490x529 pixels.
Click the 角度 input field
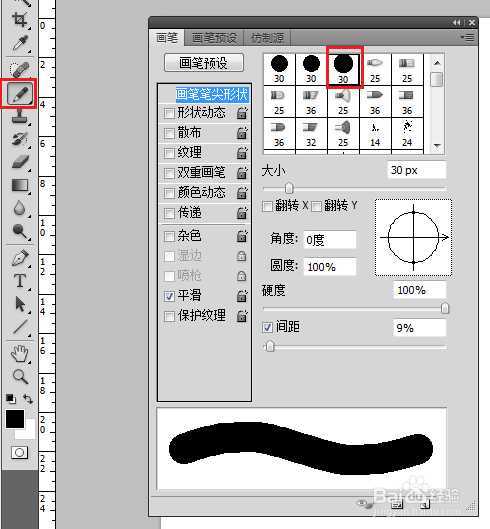click(330, 240)
